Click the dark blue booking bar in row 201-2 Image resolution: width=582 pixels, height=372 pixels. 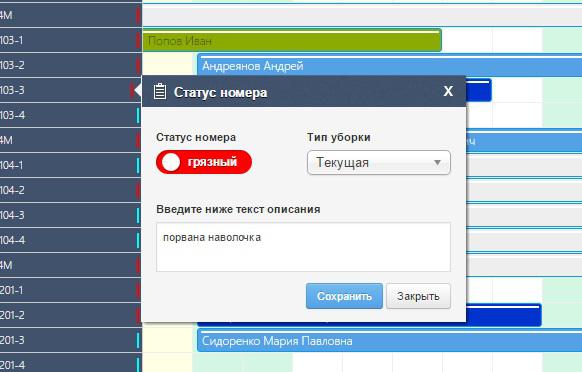(x=504, y=315)
